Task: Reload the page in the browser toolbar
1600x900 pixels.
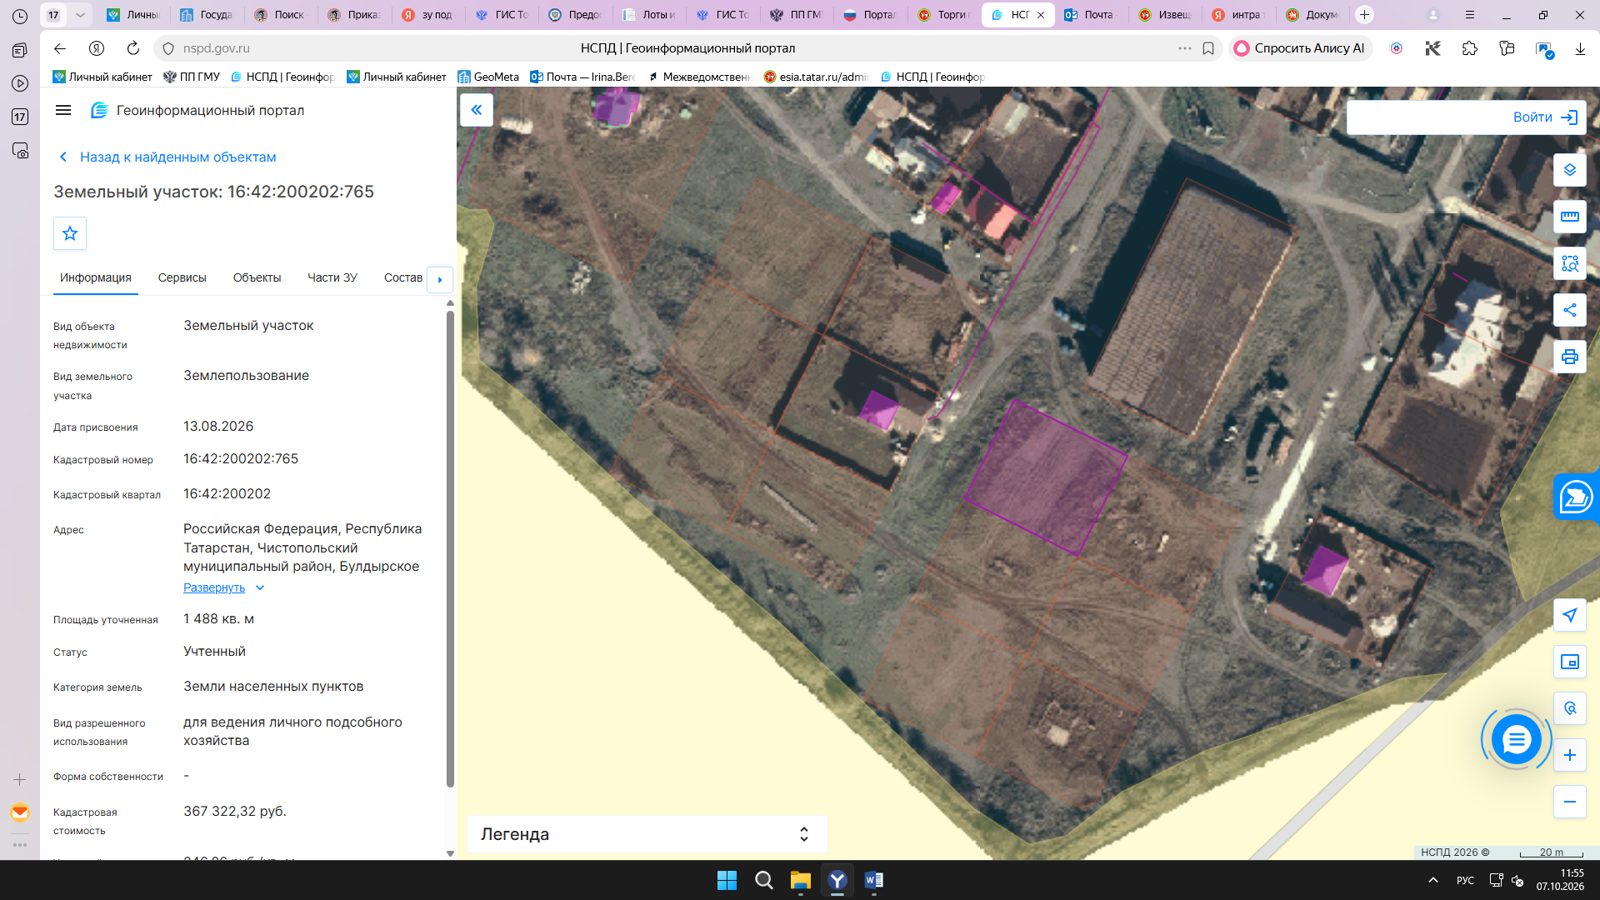Action: 133,48
